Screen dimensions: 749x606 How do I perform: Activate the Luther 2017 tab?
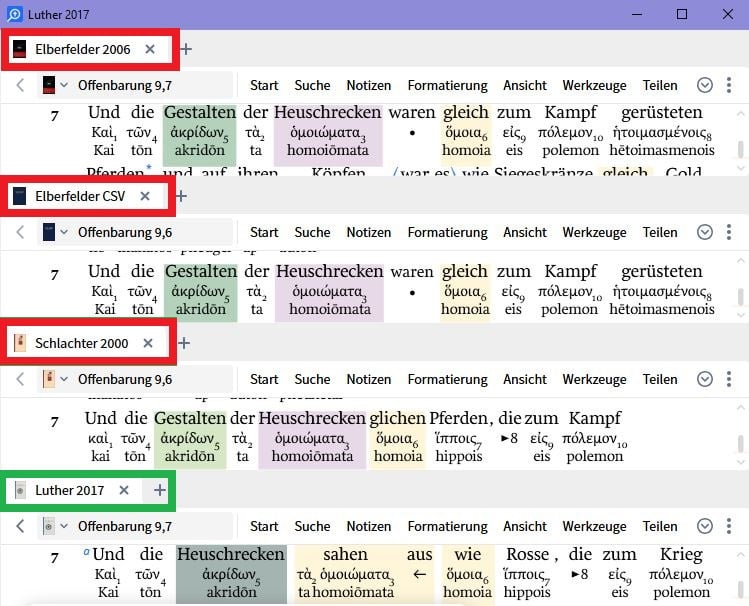pyautogui.click(x=69, y=490)
